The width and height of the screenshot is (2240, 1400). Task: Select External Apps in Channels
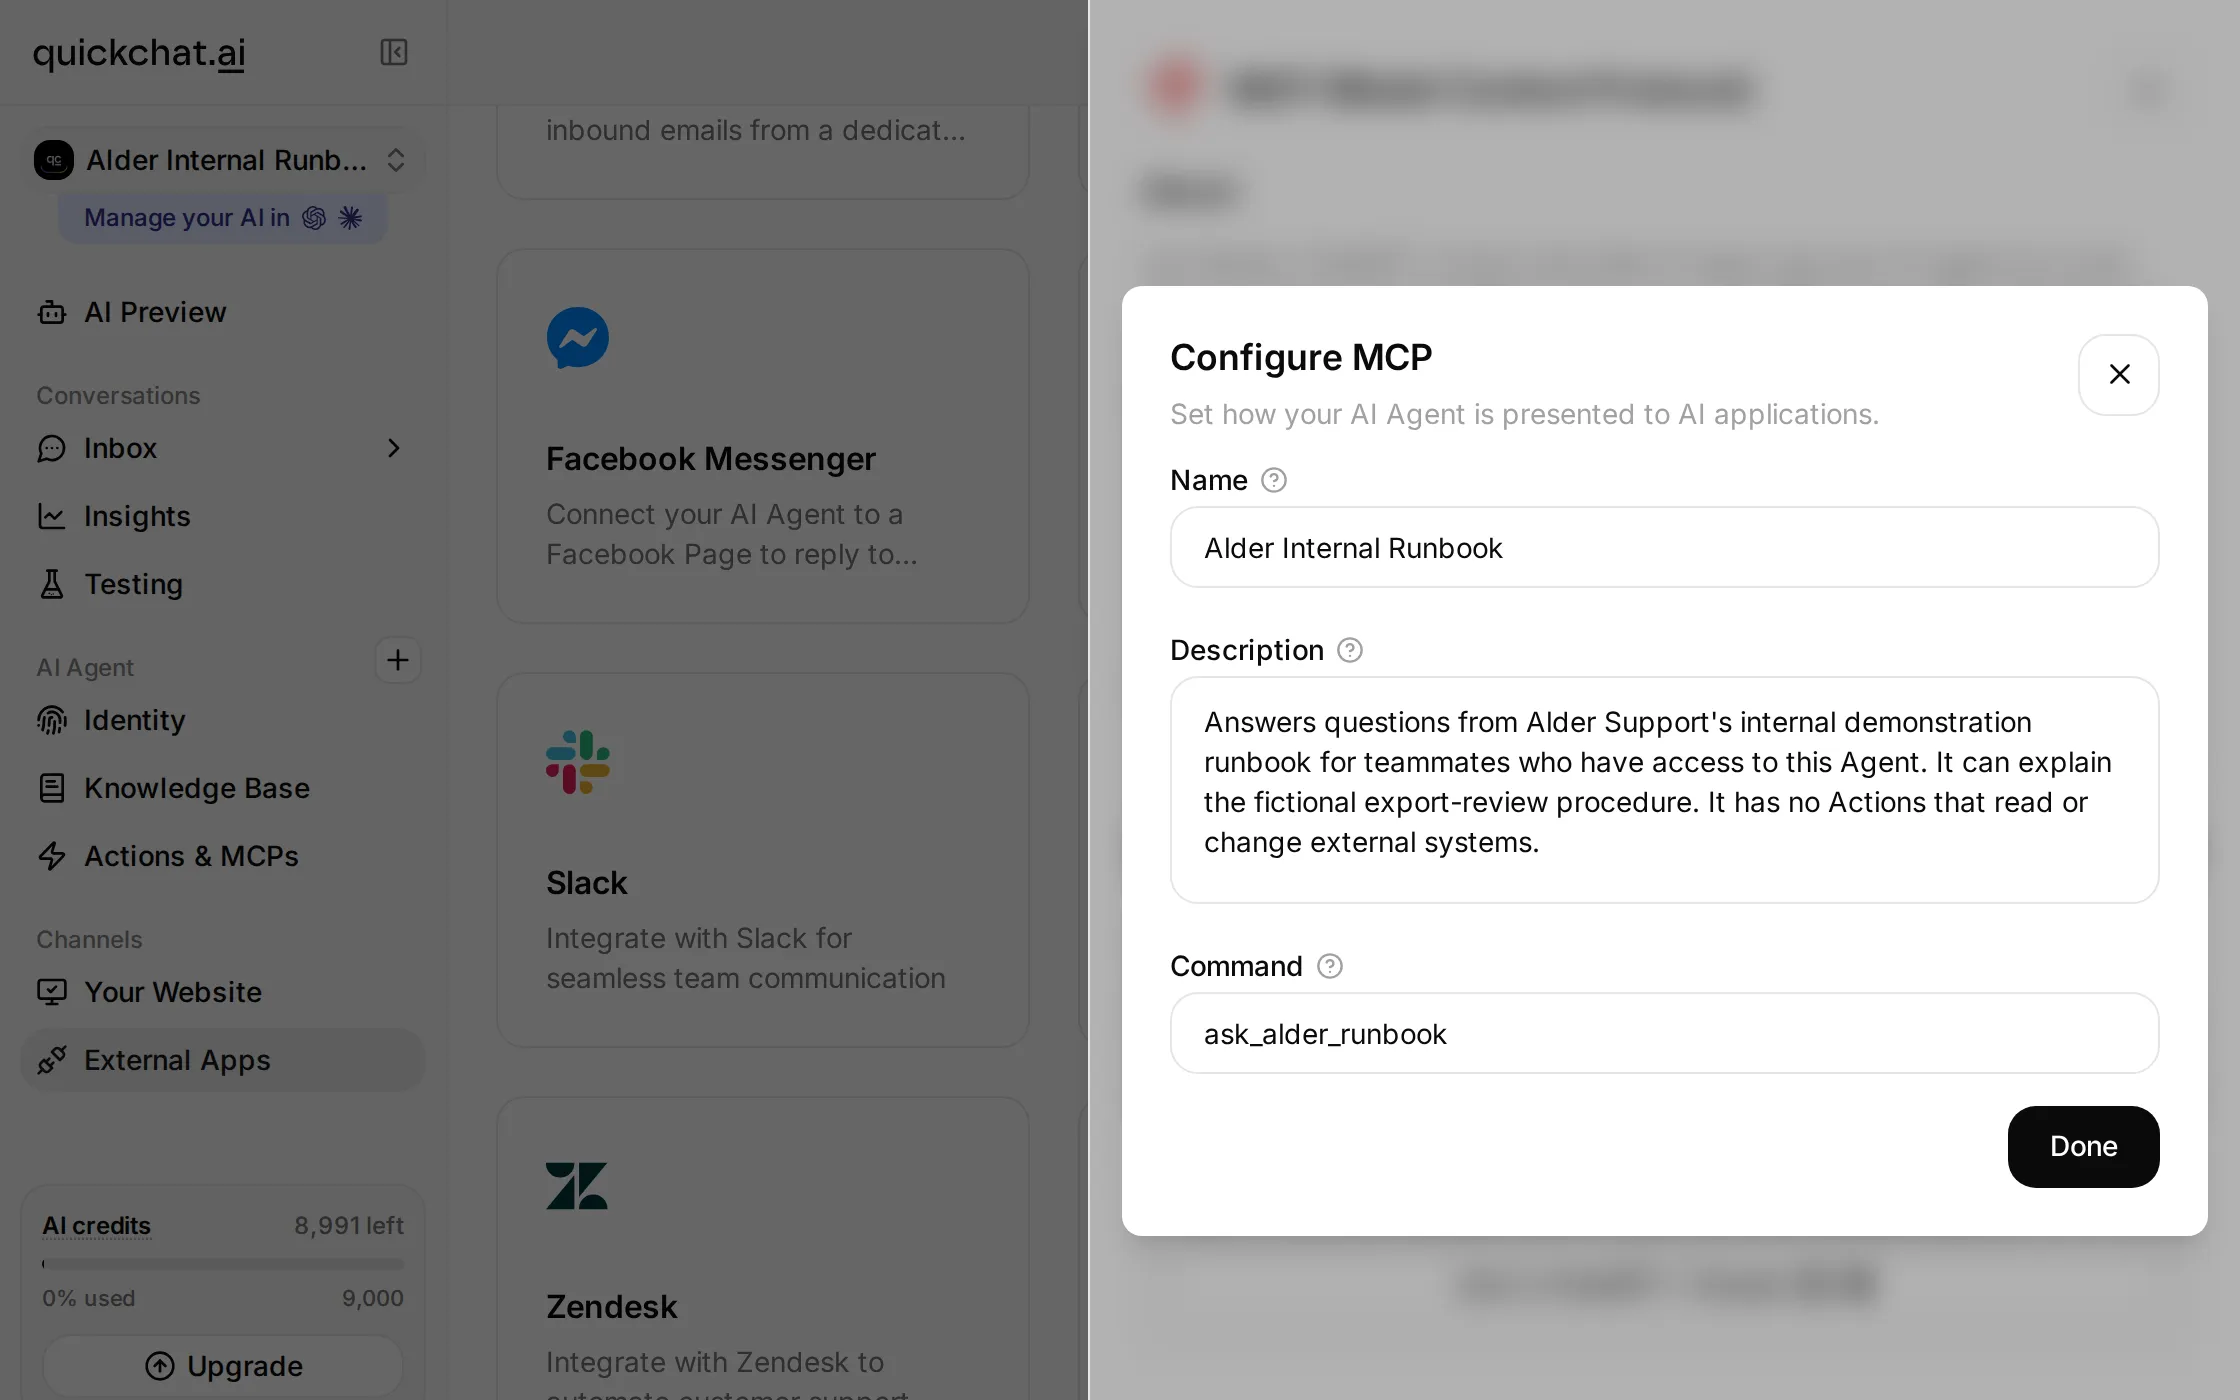222,1060
